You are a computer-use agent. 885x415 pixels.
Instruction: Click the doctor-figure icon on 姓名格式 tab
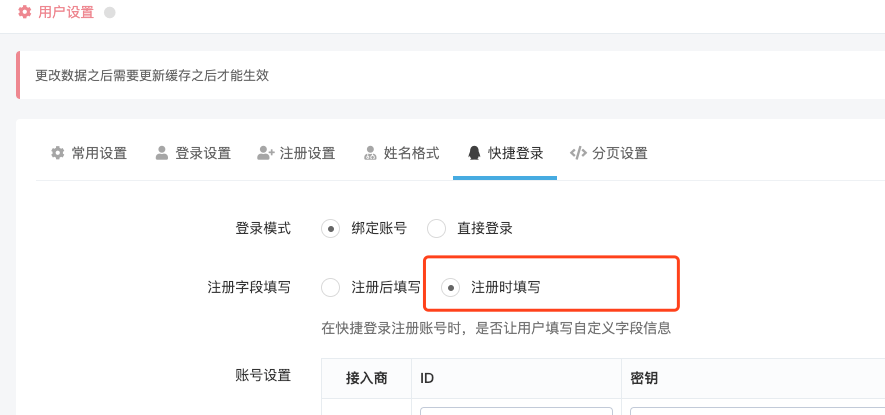point(370,153)
